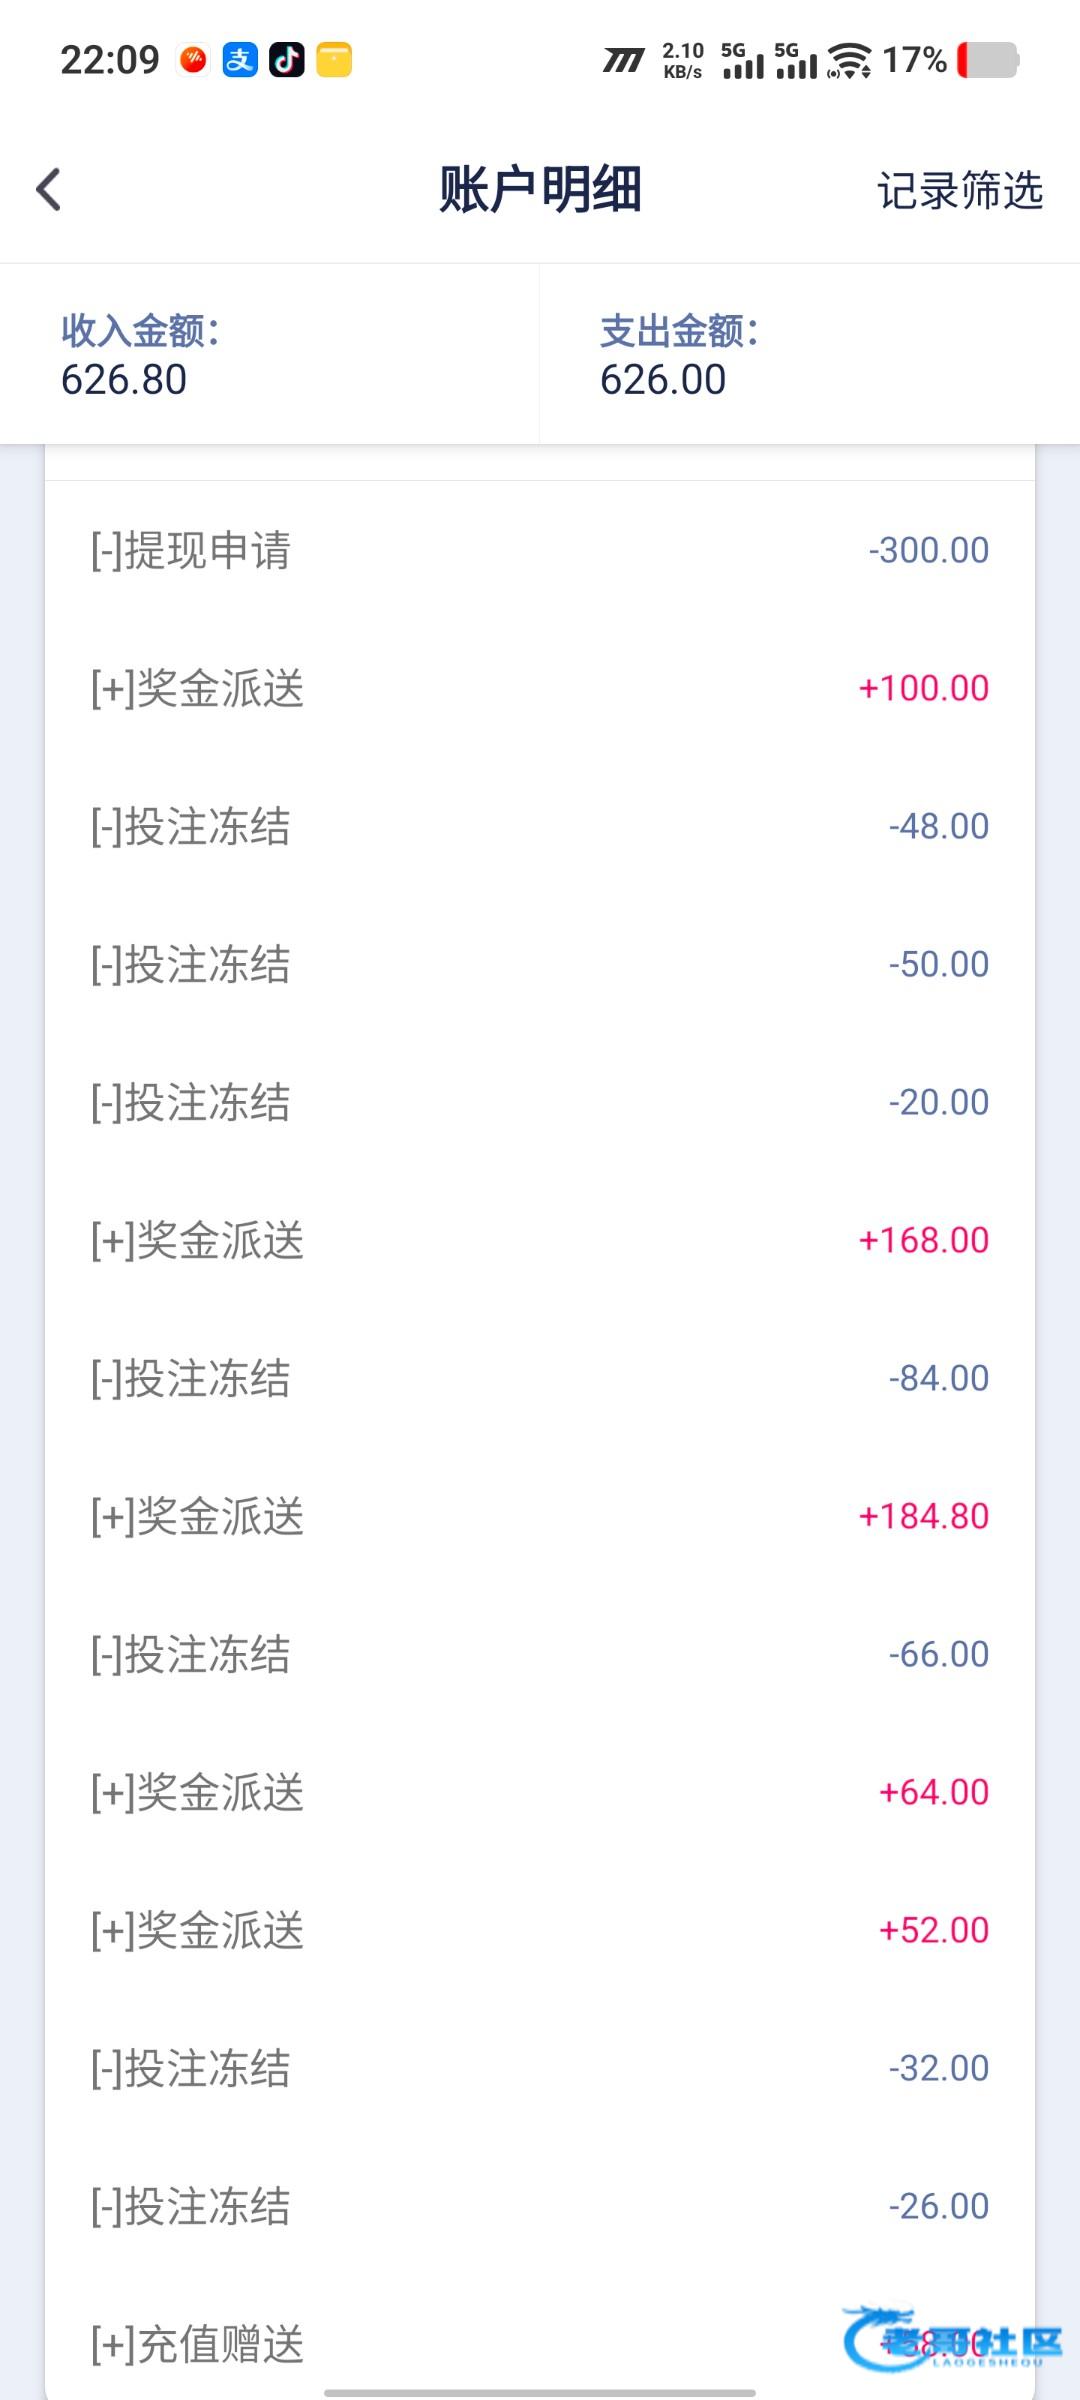Tap the first 5G signal bars icon
The width and height of the screenshot is (1080, 2400).
(742, 61)
